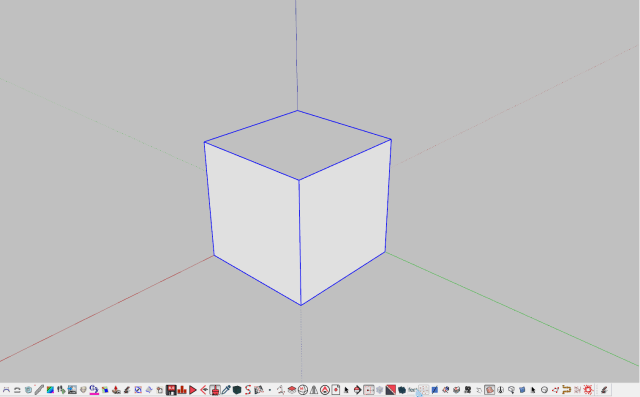
Task: Click the dark solid cube icon
Action: 237,390
